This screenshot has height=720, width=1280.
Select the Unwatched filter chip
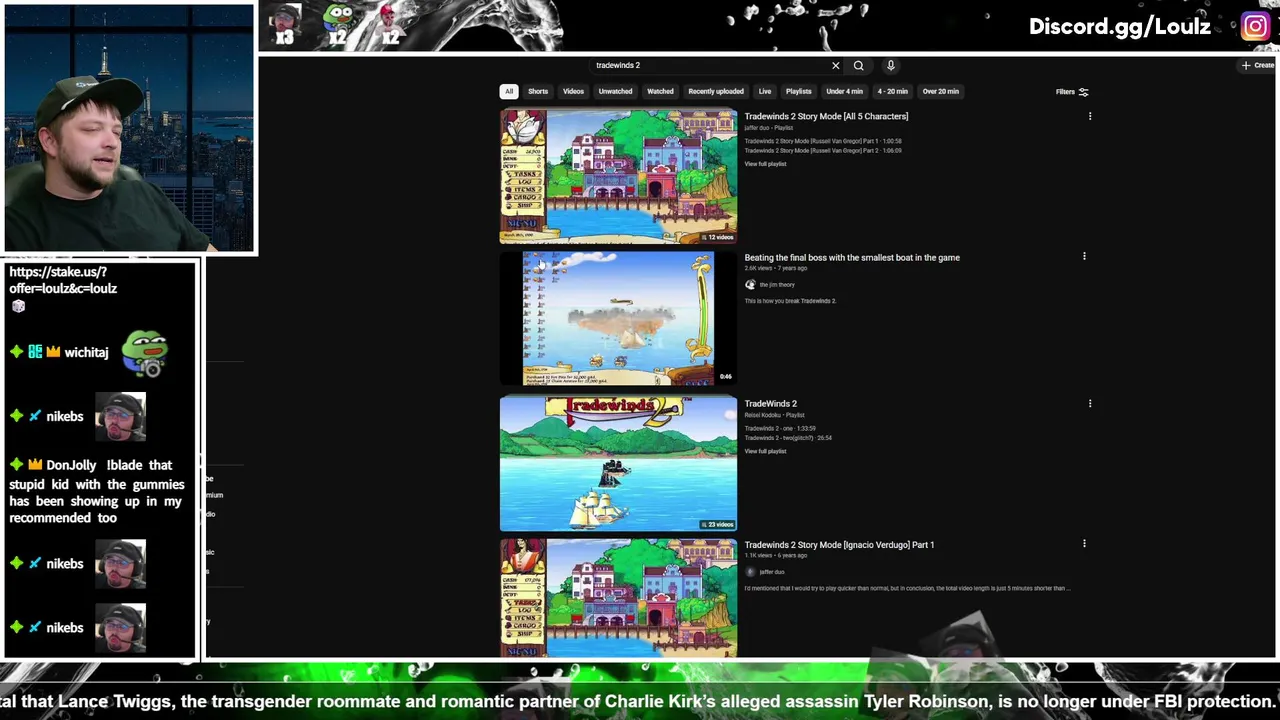(615, 92)
